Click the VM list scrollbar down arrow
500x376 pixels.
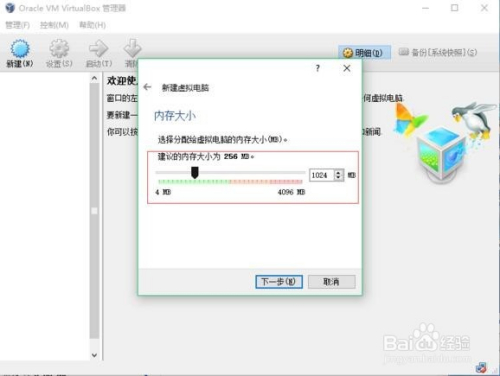coord(94,355)
